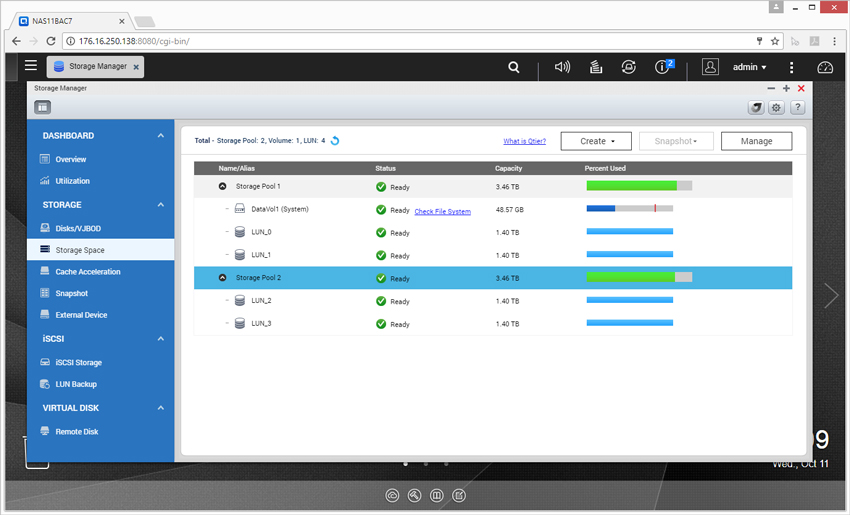Click the Manage button

click(x=756, y=141)
